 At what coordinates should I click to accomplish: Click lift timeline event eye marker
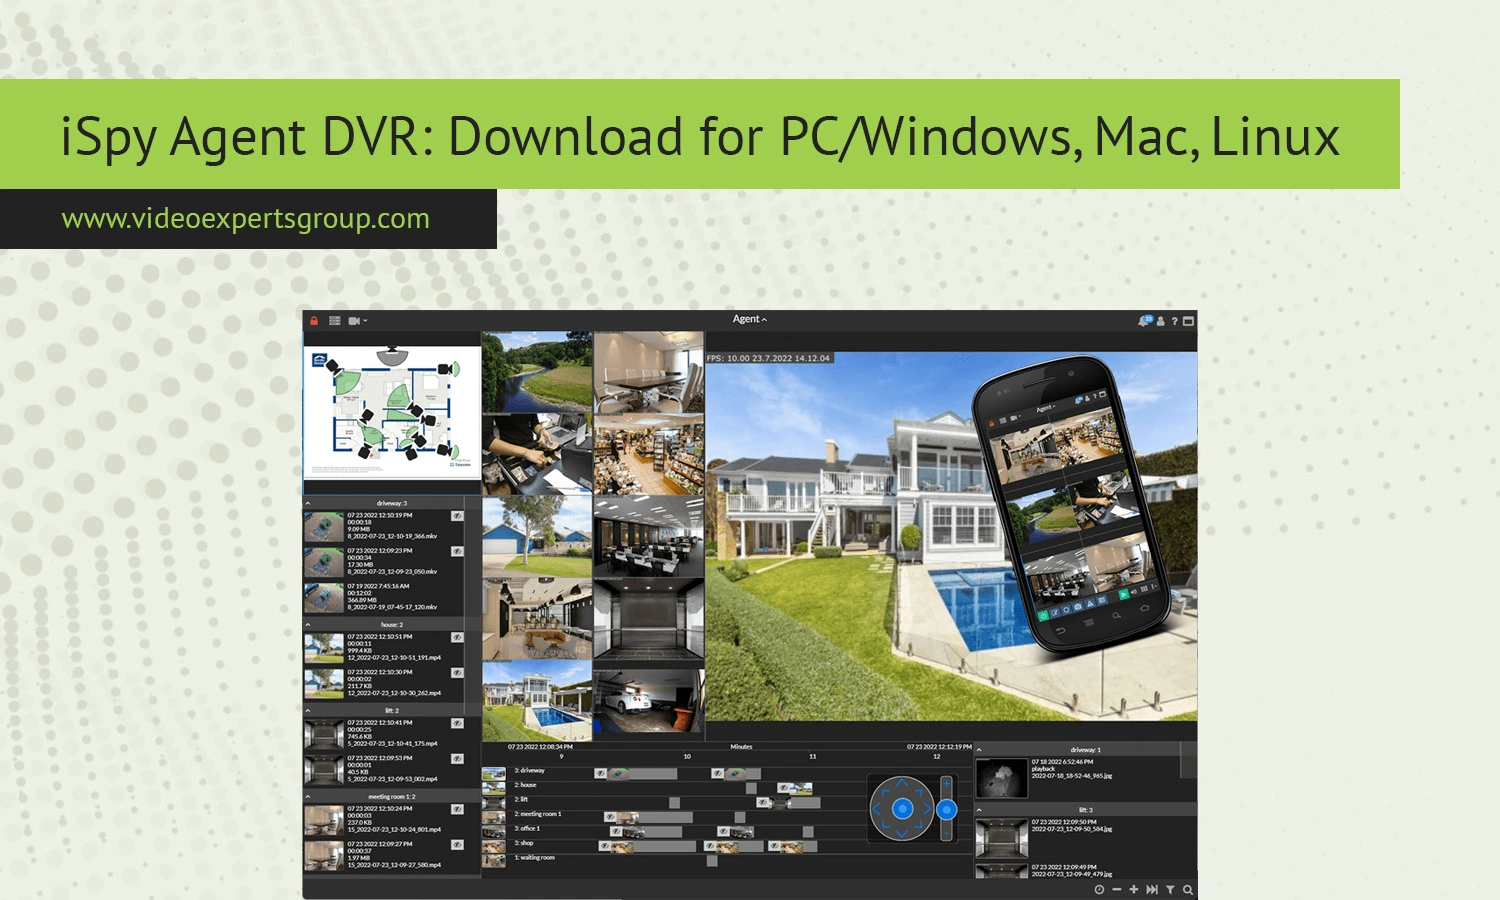763,802
